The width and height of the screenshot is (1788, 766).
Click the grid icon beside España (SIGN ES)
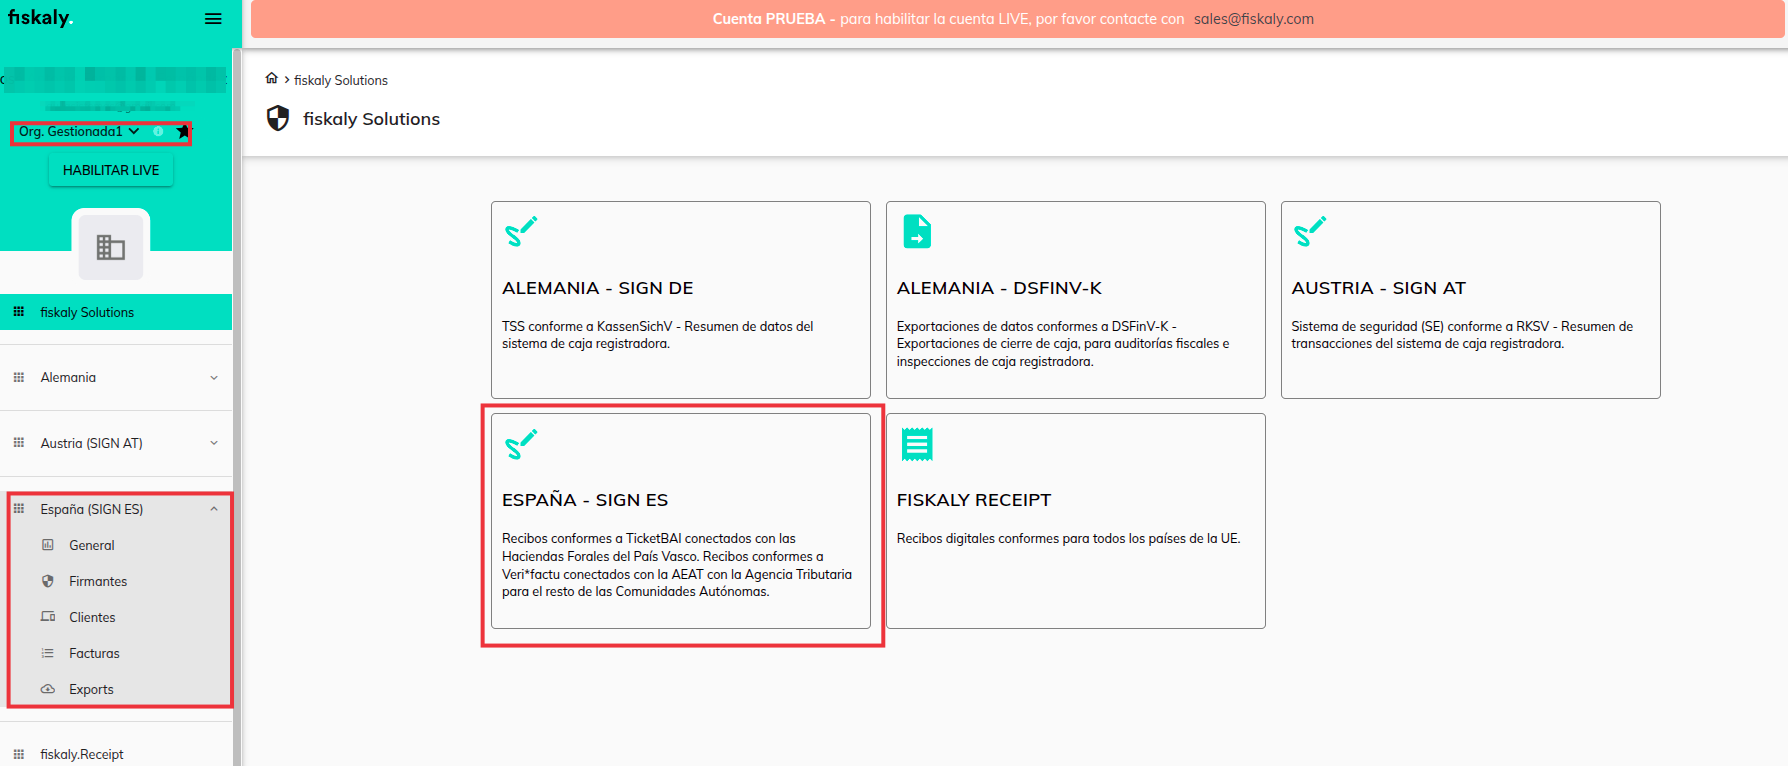[19, 509]
